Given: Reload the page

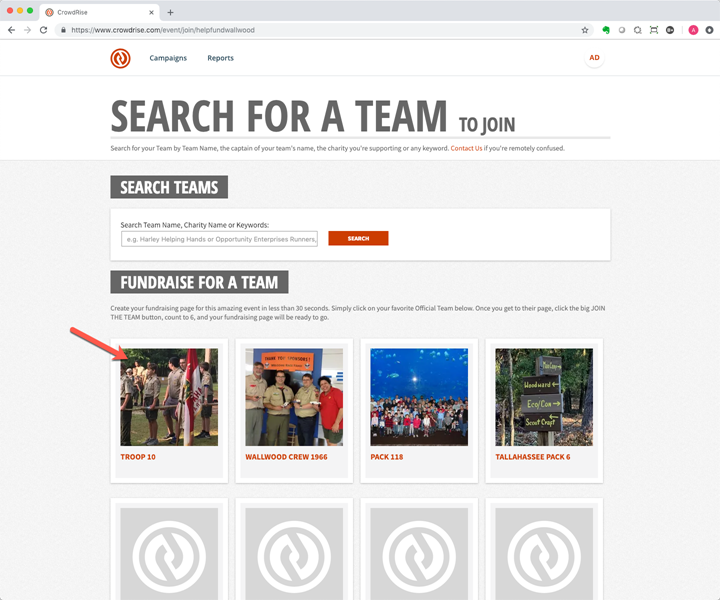Looking at the screenshot, I should 43,30.
